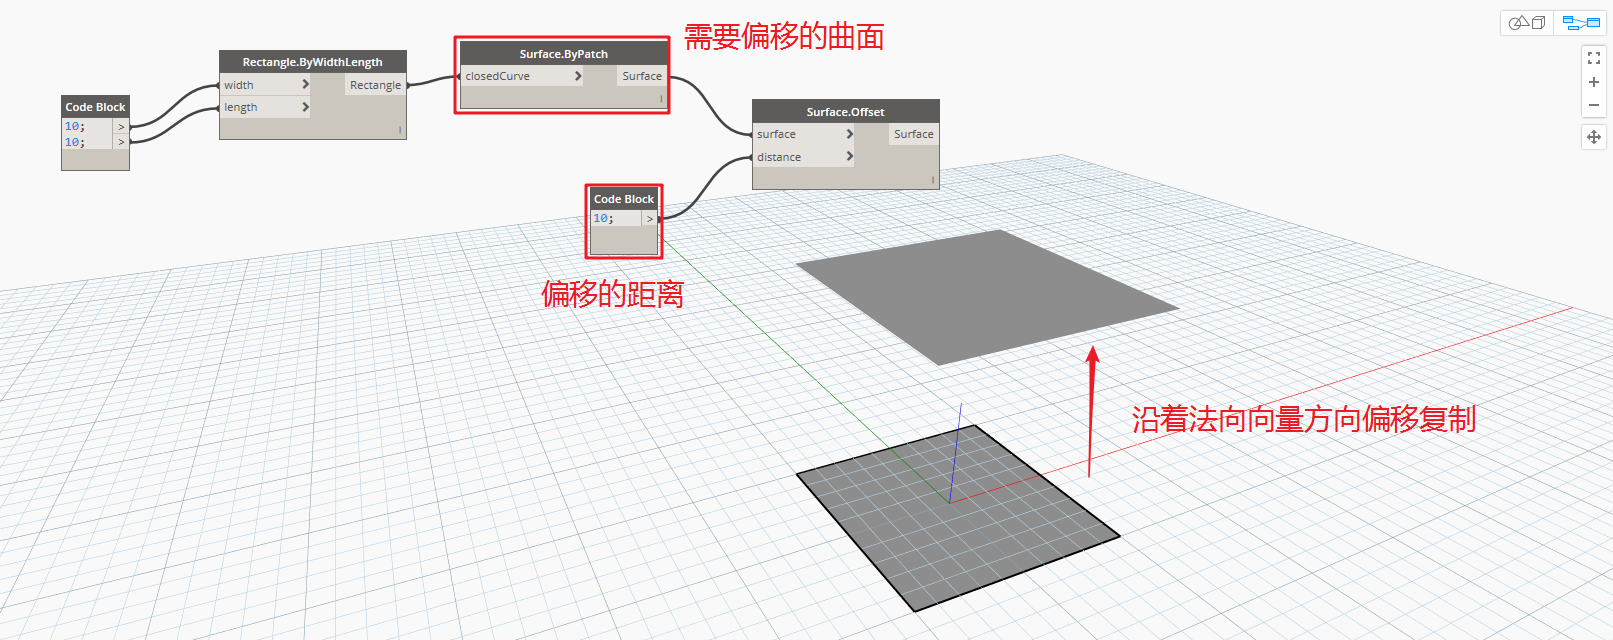Click the zoom to fit icon

pyautogui.click(x=1594, y=58)
